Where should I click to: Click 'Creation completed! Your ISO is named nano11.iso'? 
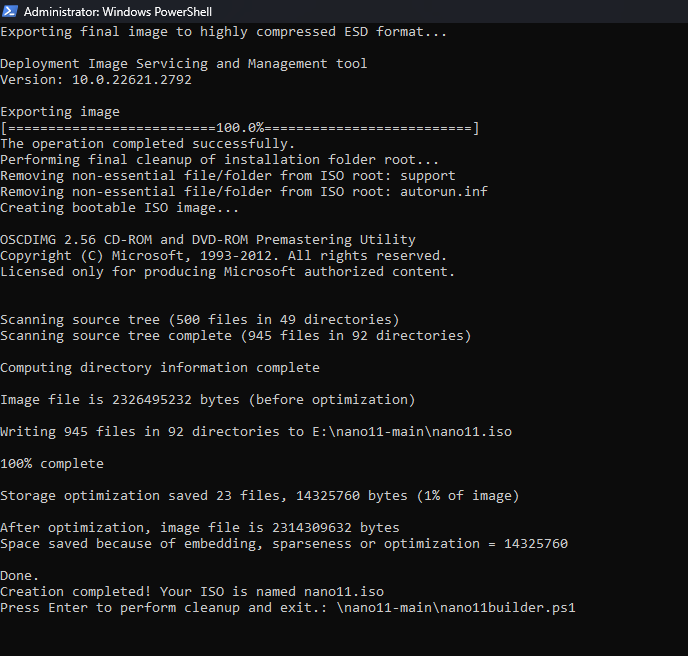192,592
